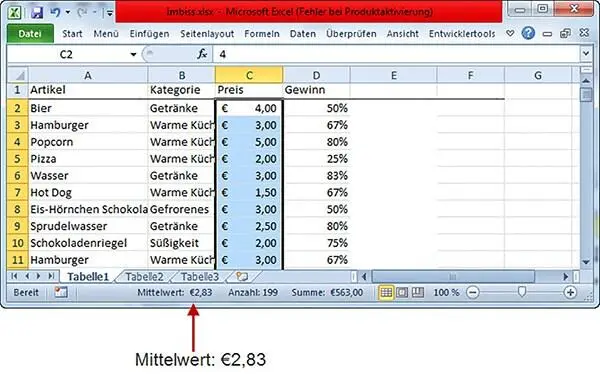Click the Insert Function fx icon
The image size is (600, 380).
(x=202, y=54)
